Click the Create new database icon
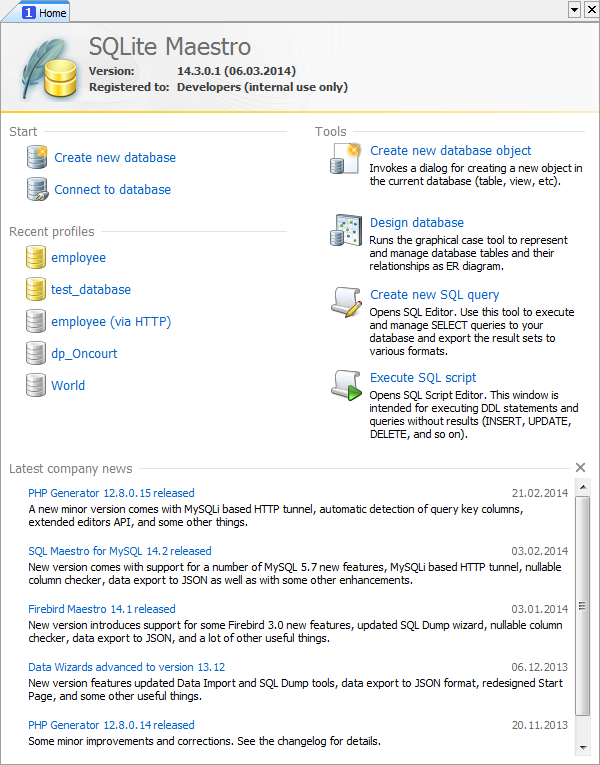600x765 pixels. [37, 157]
